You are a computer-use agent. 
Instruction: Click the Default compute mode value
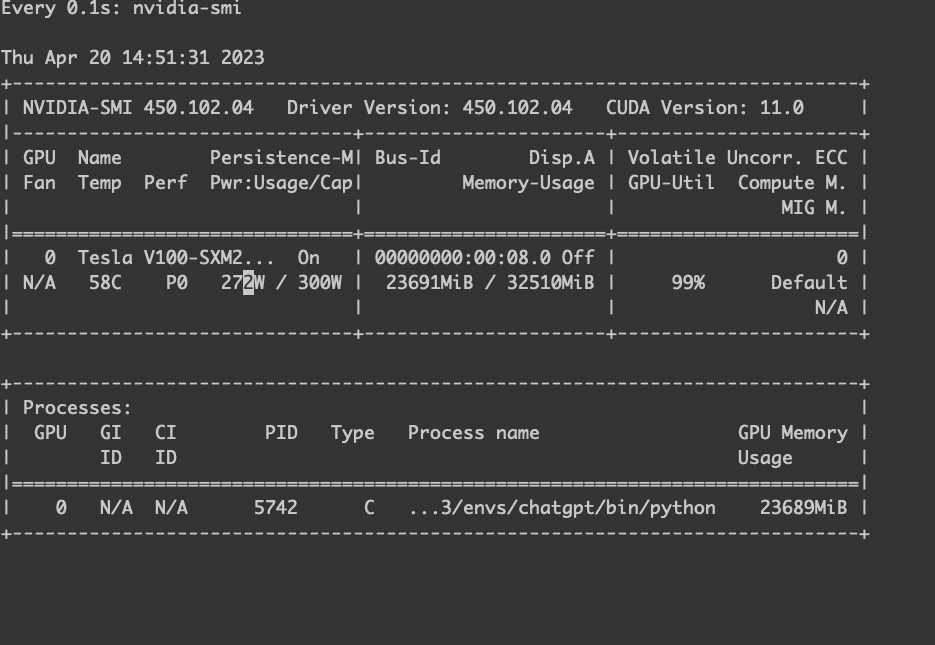[808, 283]
